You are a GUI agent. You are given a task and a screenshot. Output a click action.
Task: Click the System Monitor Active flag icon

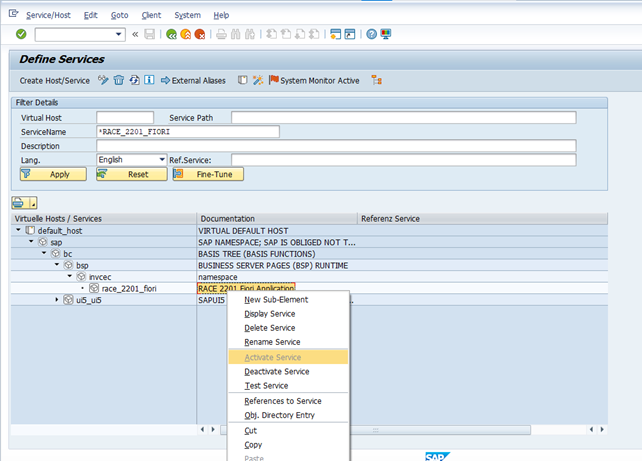pos(273,80)
